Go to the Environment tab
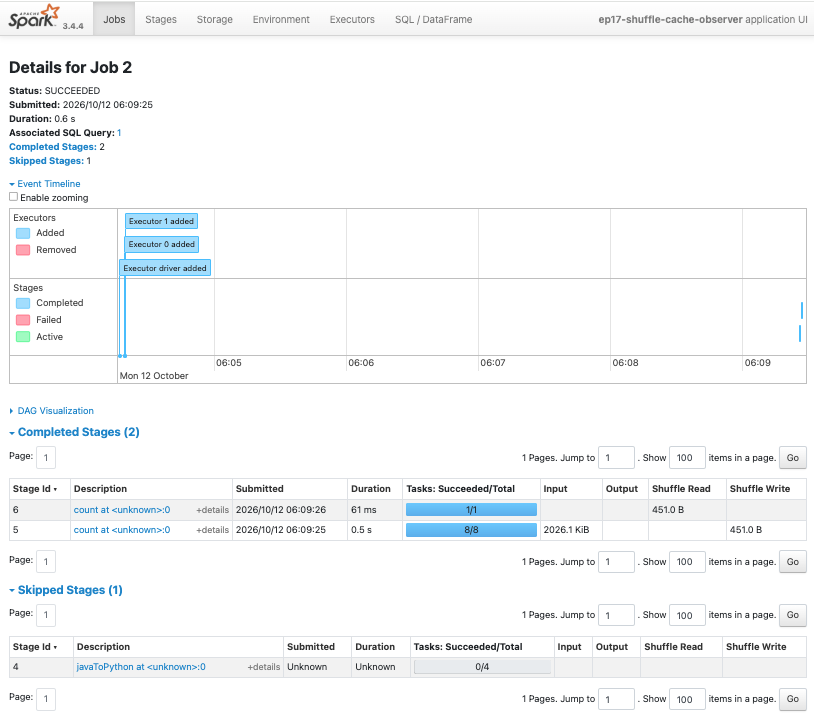Viewport: 814px width, 718px height. coord(281,19)
